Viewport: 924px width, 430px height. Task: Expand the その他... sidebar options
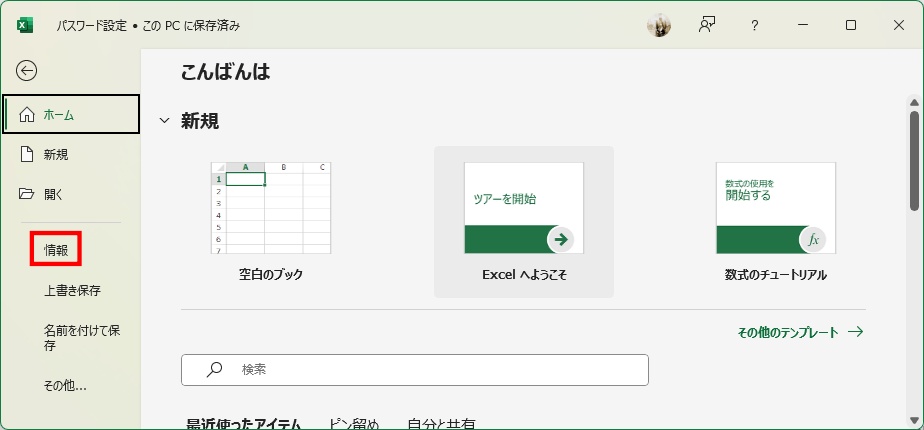[x=65, y=385]
